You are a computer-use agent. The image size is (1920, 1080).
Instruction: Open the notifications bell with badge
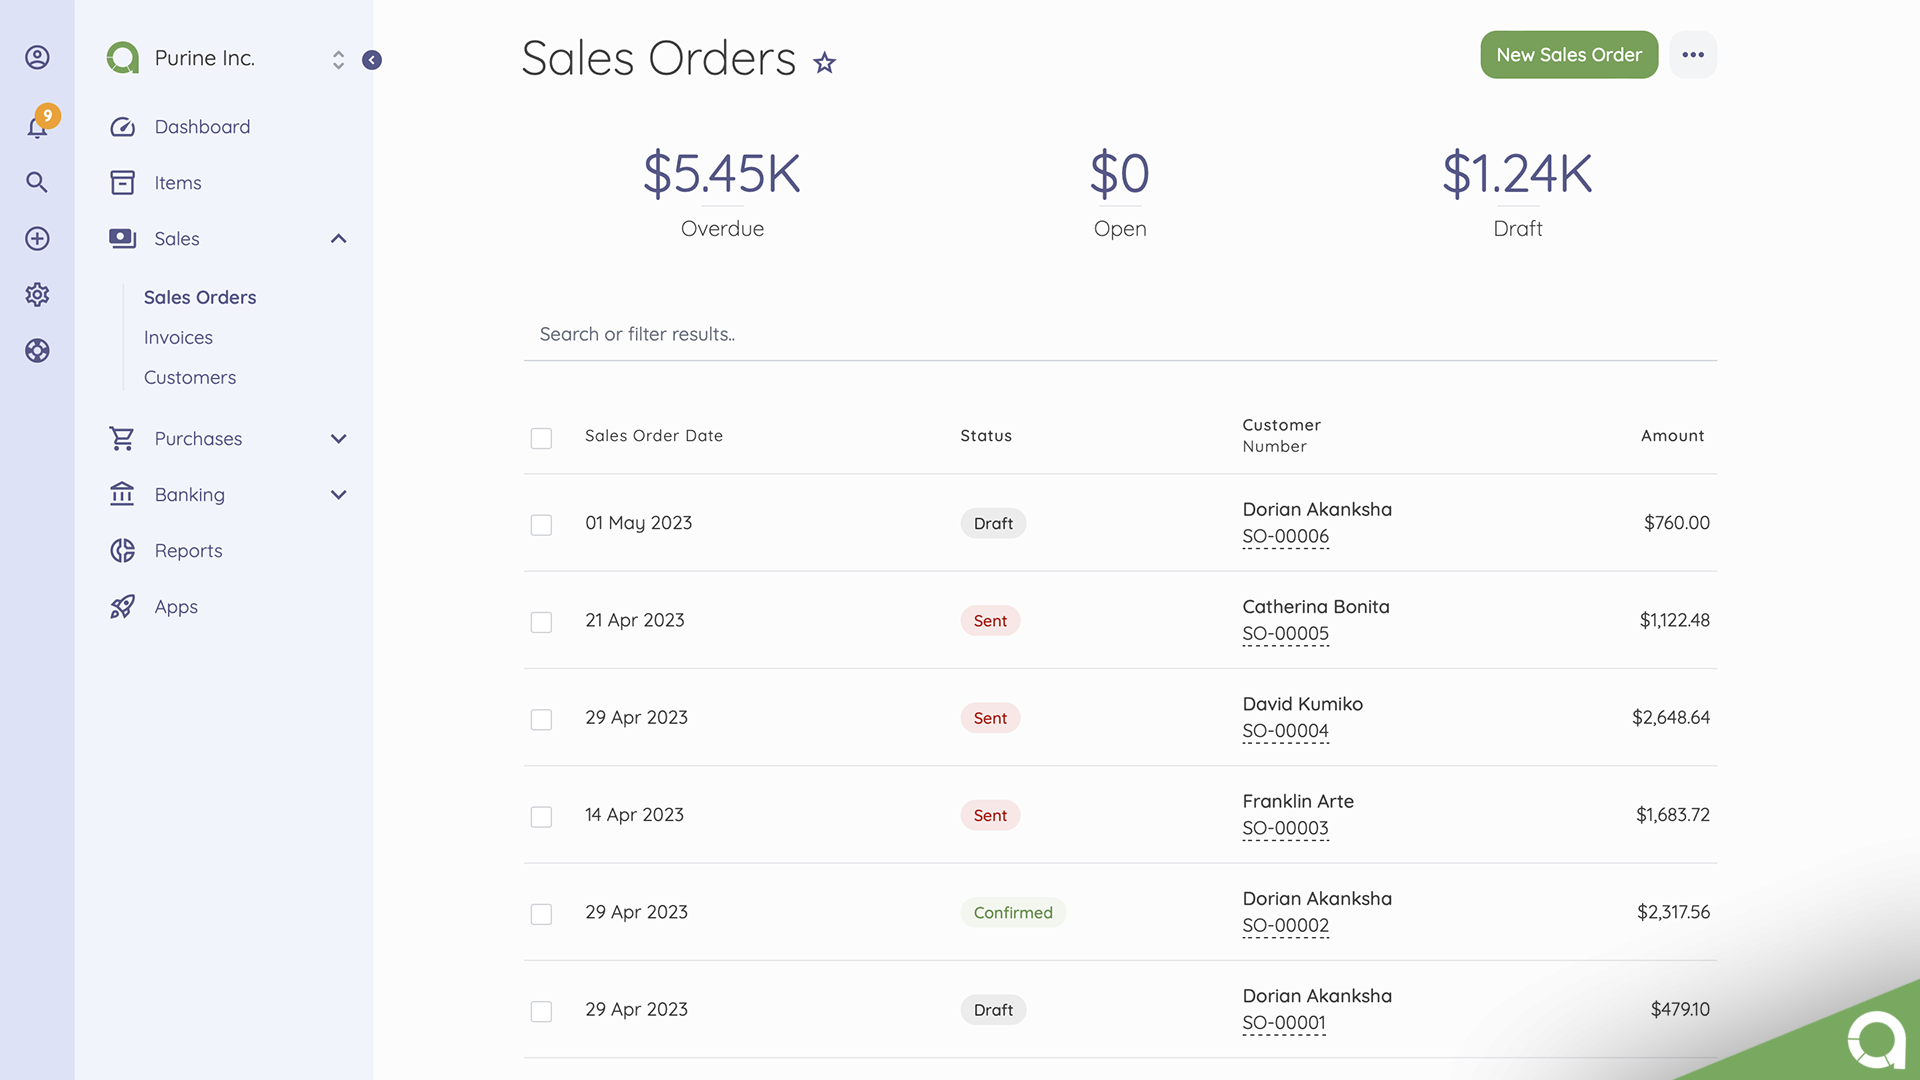37,126
